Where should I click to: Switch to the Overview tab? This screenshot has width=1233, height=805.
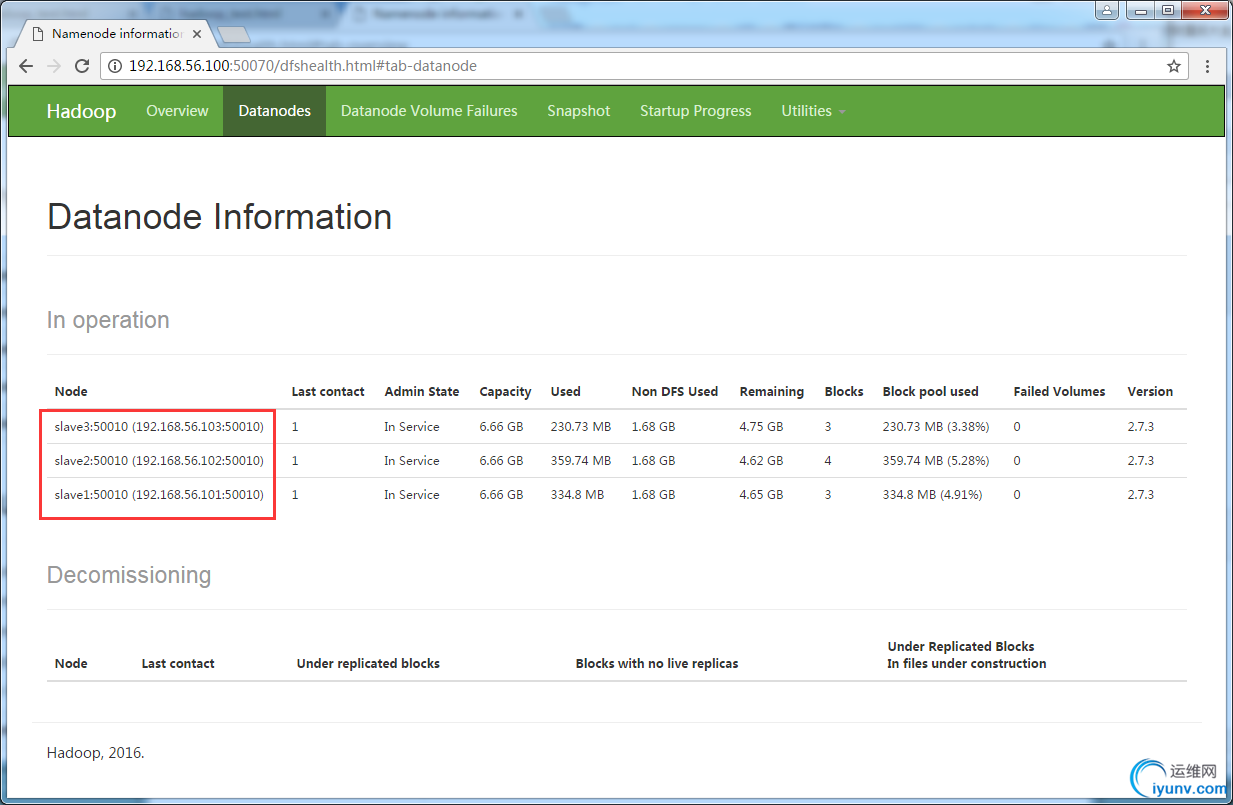(177, 111)
